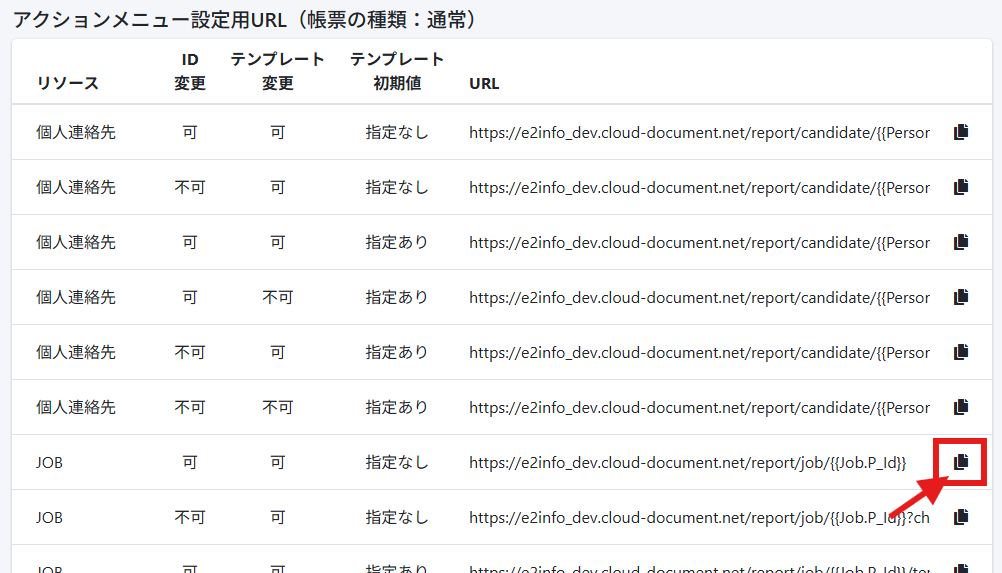Copy URL for first 個人連絡先 row (可, 可, 指定なし)

click(961, 132)
